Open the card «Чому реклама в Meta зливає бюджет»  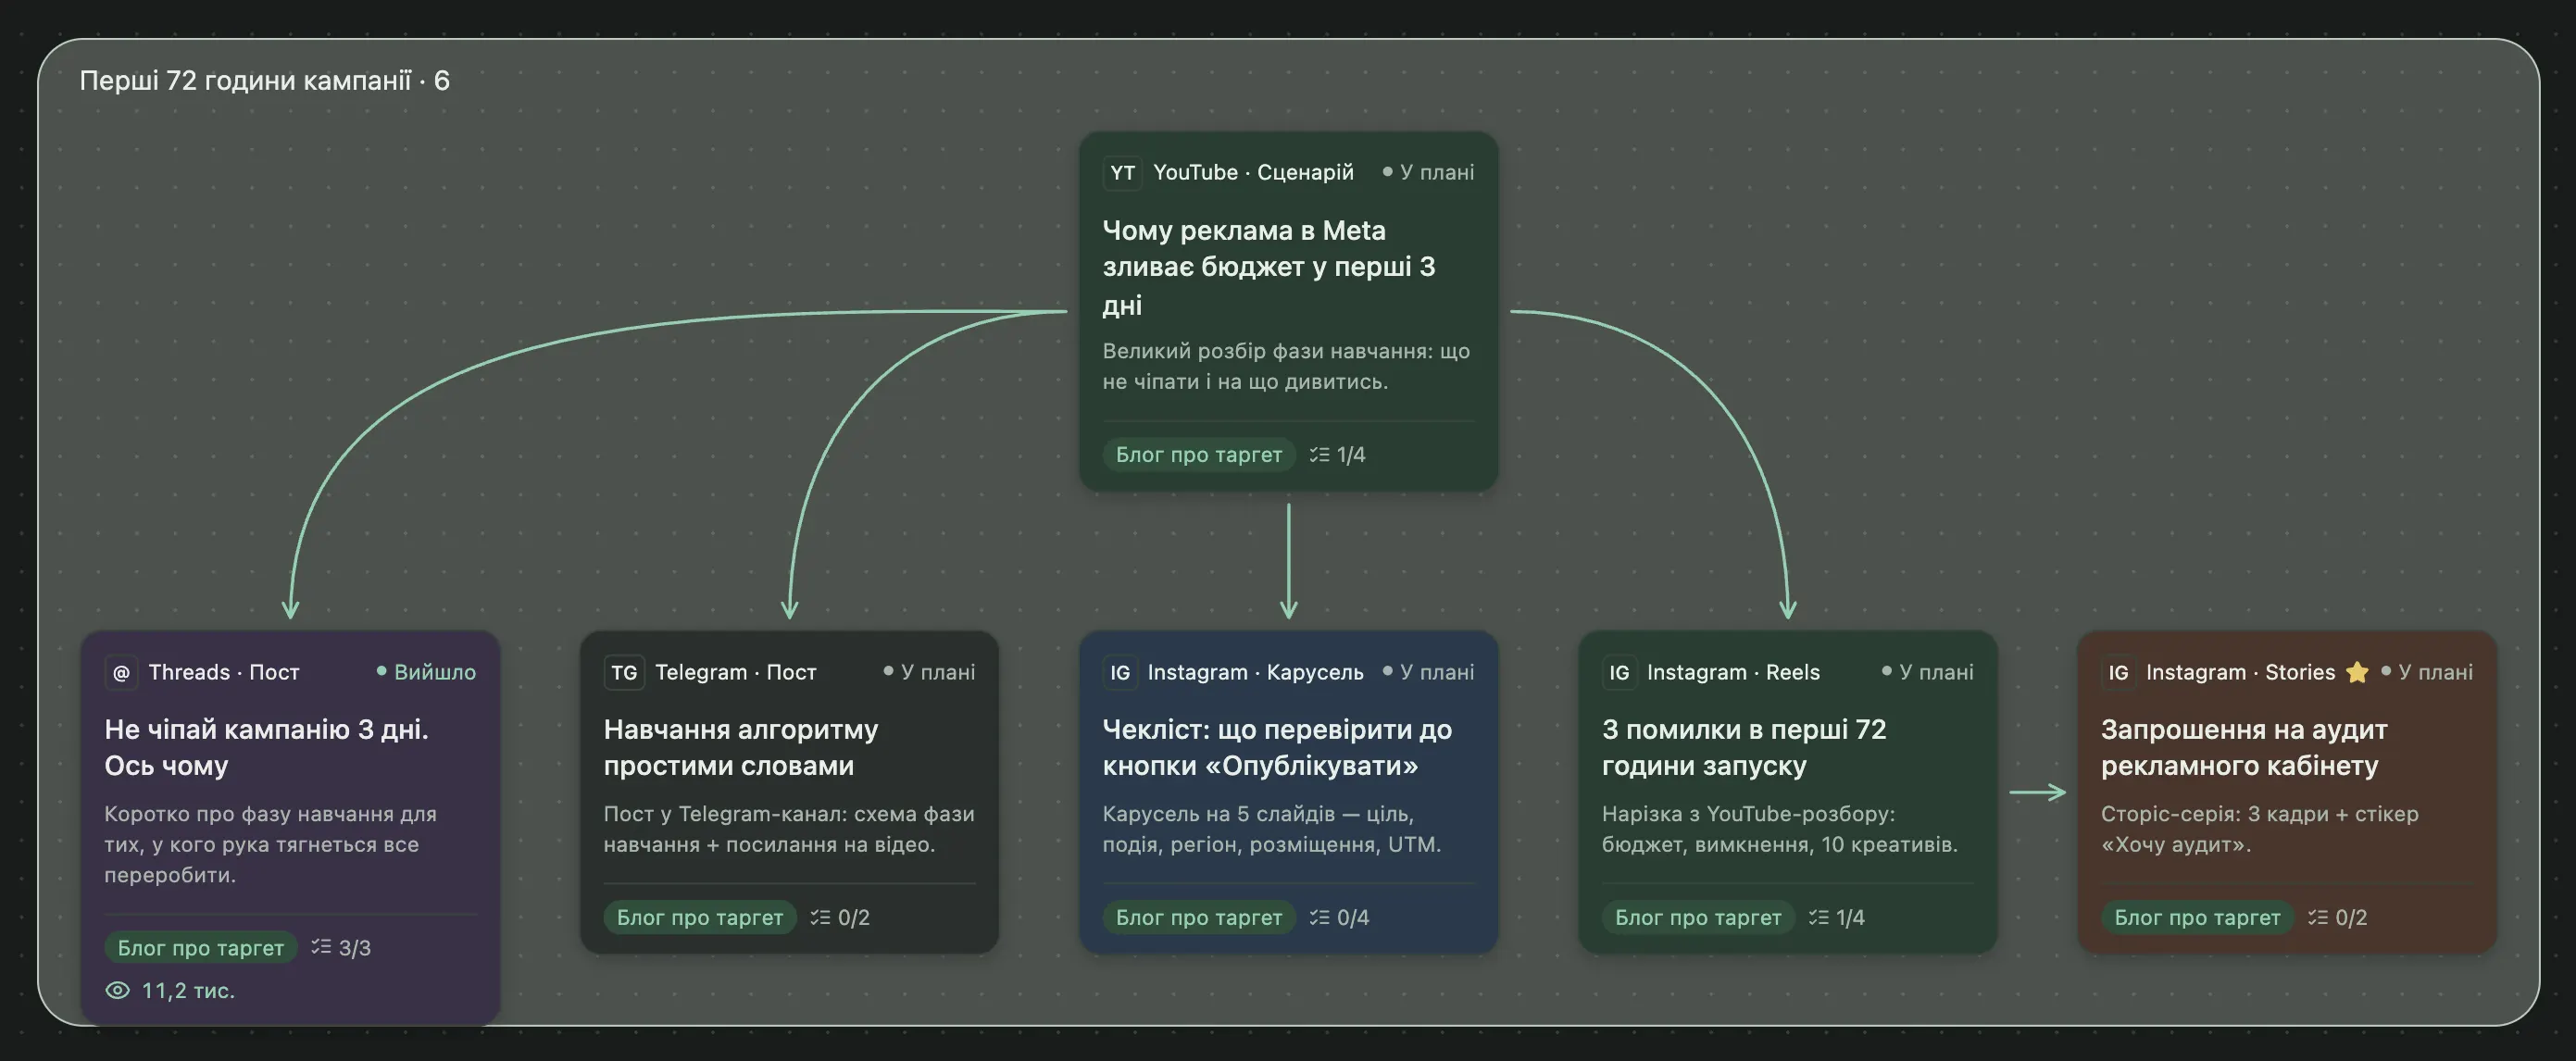1288,311
